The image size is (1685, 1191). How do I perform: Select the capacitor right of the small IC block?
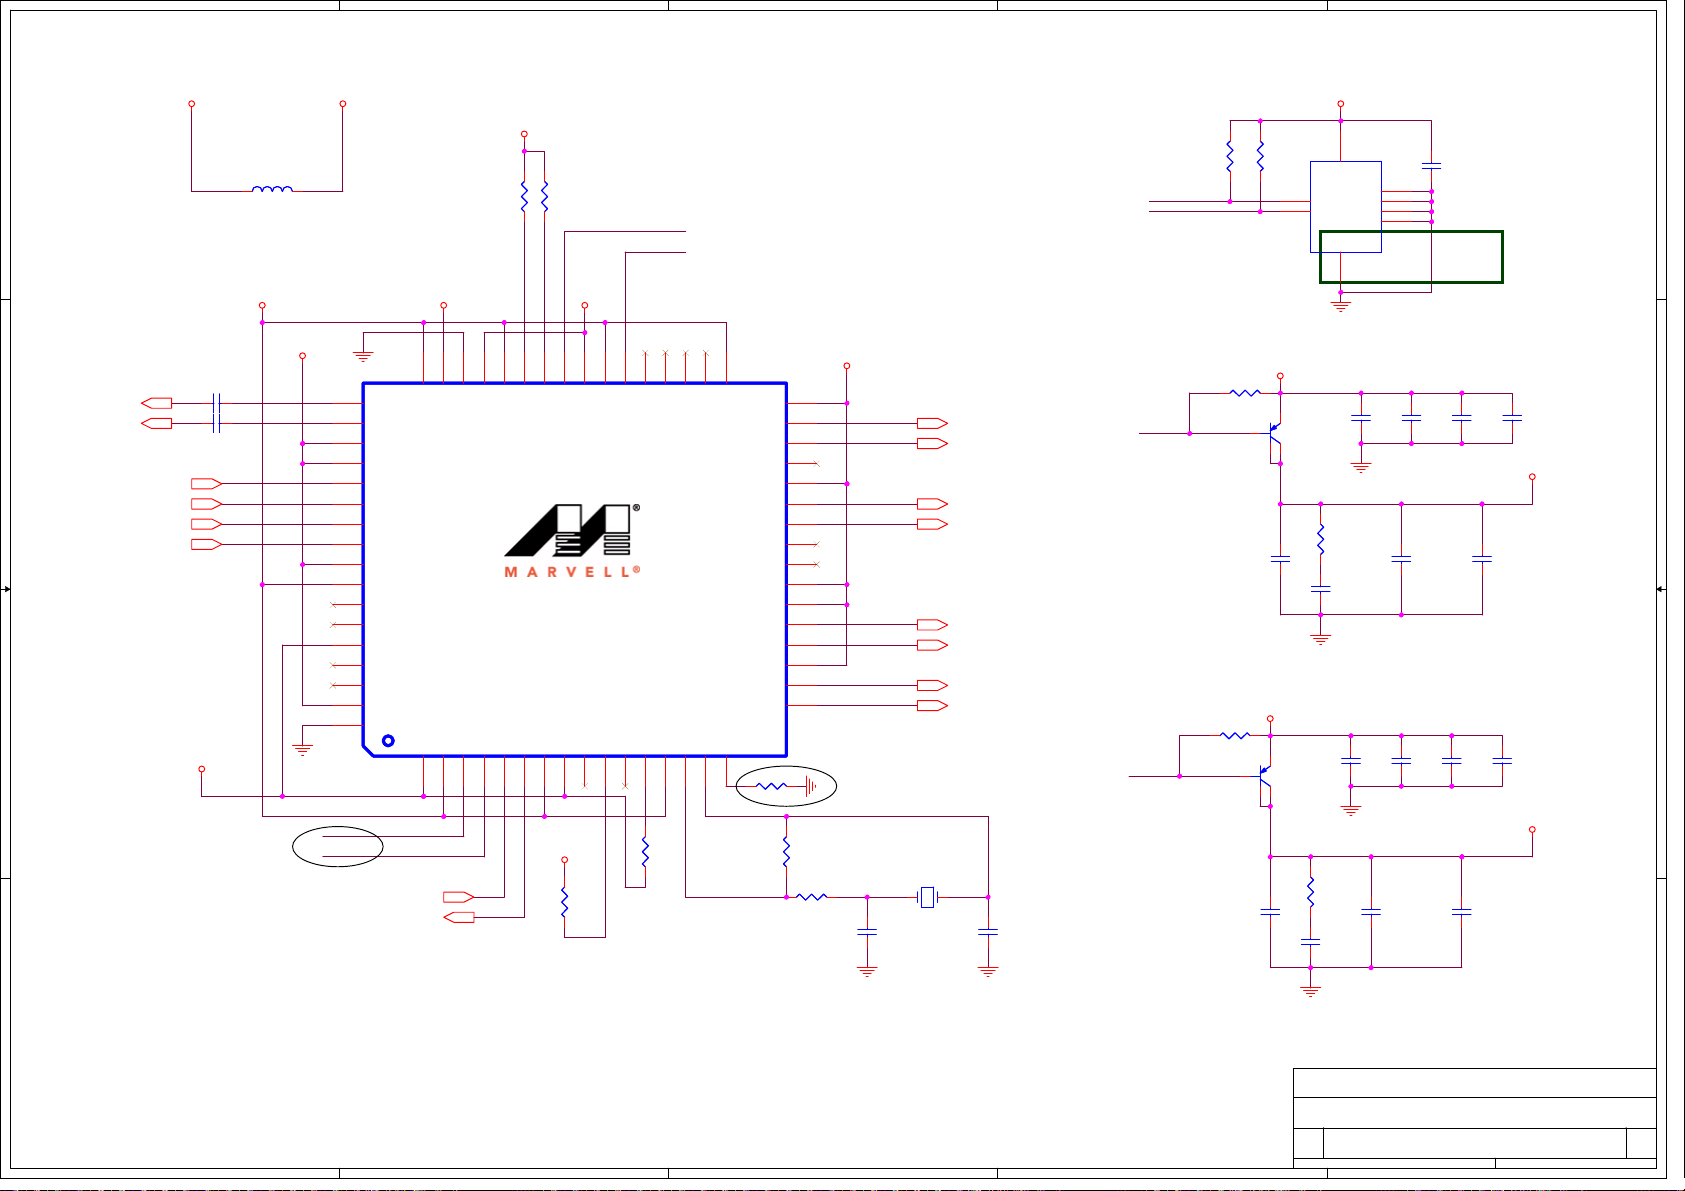pyautogui.click(x=1432, y=165)
